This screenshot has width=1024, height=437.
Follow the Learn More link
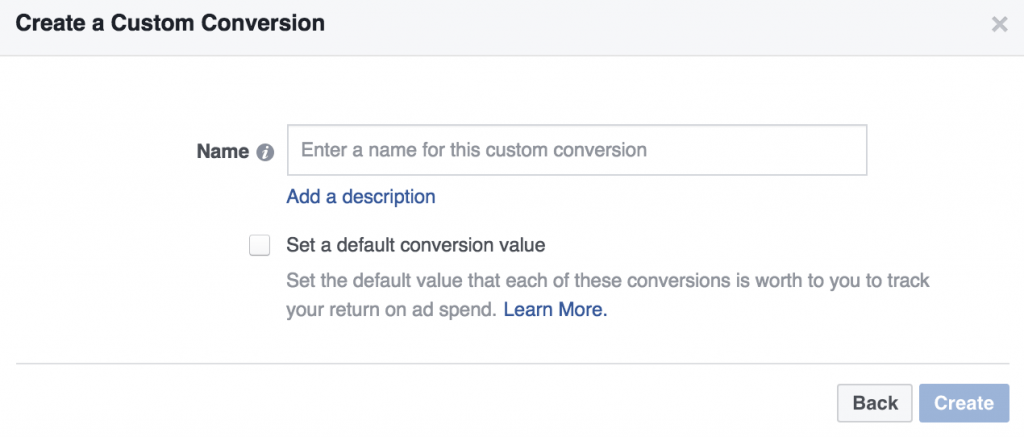coord(555,310)
